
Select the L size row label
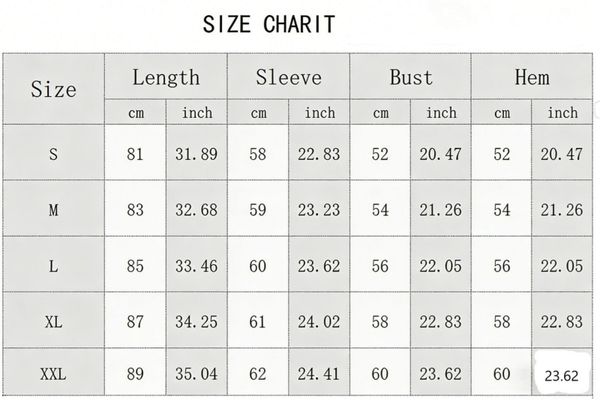pyautogui.click(x=53, y=266)
